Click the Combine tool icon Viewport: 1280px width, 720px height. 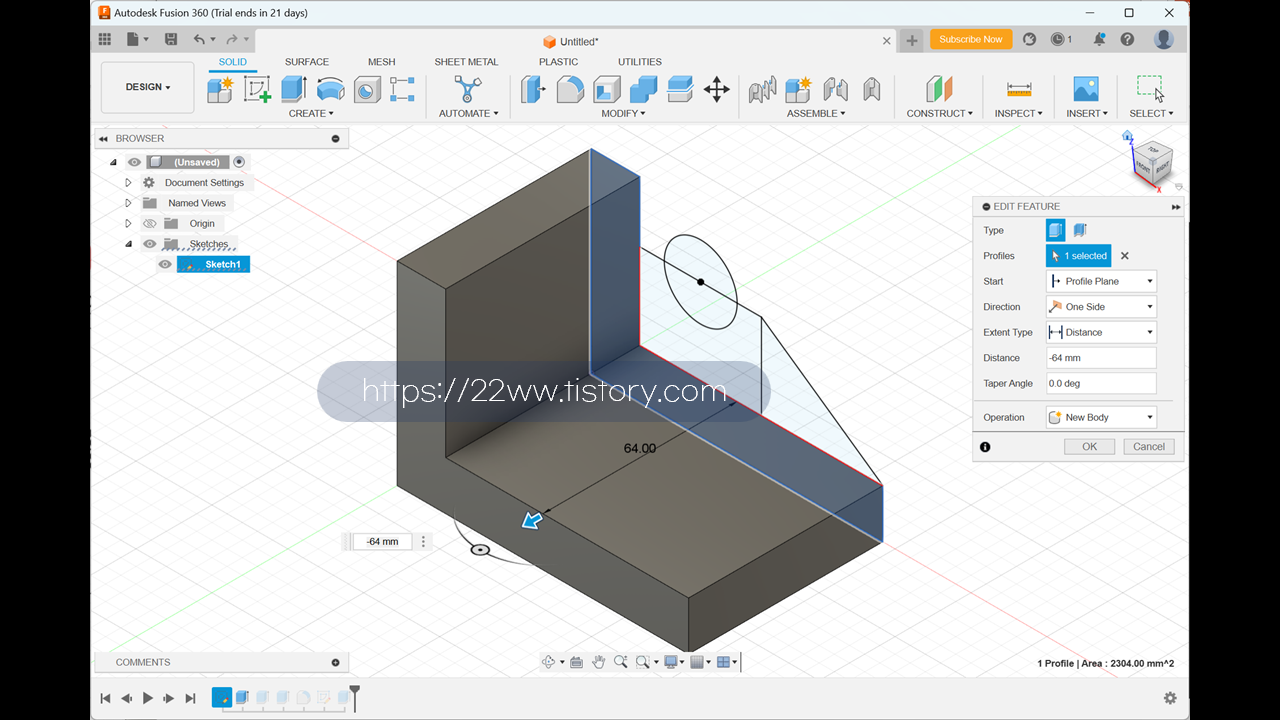(643, 89)
